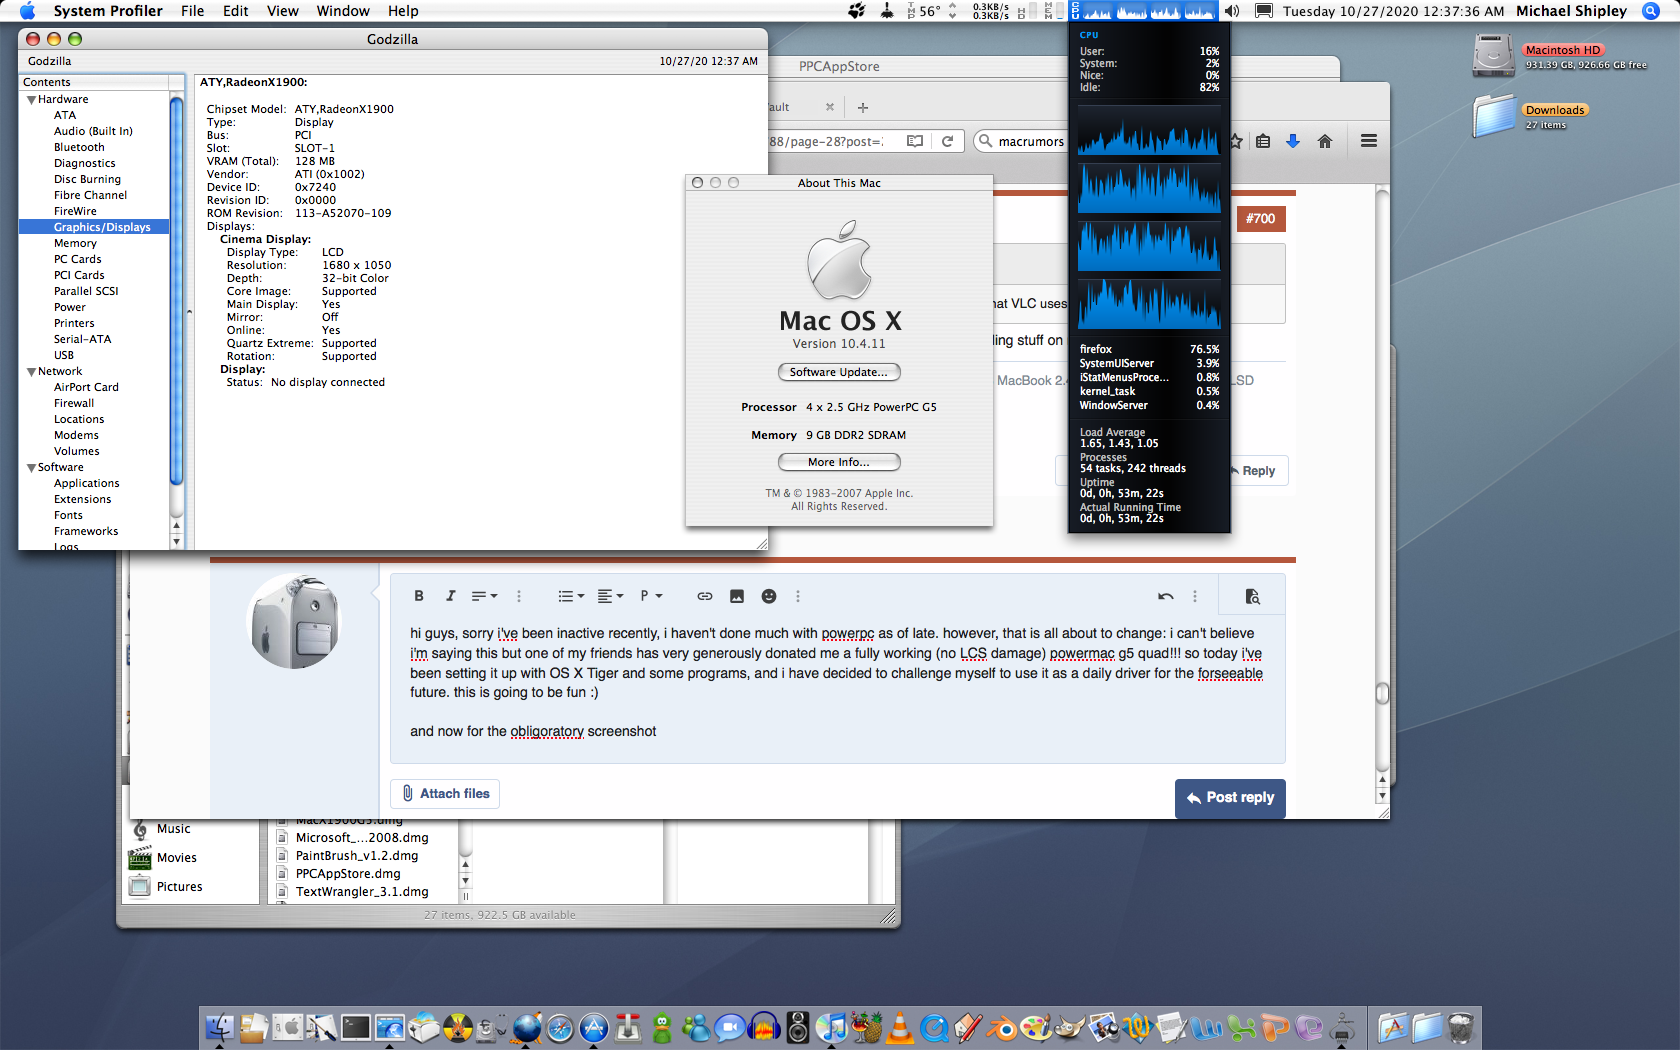The image size is (1680, 1050).
Task: Open Safari from the Dock
Action: [x=560, y=1027]
